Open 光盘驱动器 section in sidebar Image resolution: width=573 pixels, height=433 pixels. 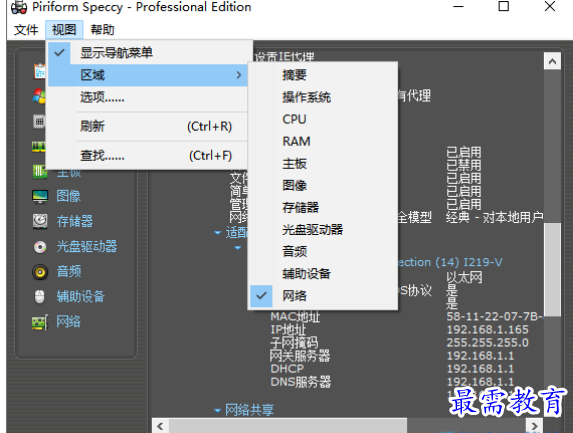(x=87, y=246)
